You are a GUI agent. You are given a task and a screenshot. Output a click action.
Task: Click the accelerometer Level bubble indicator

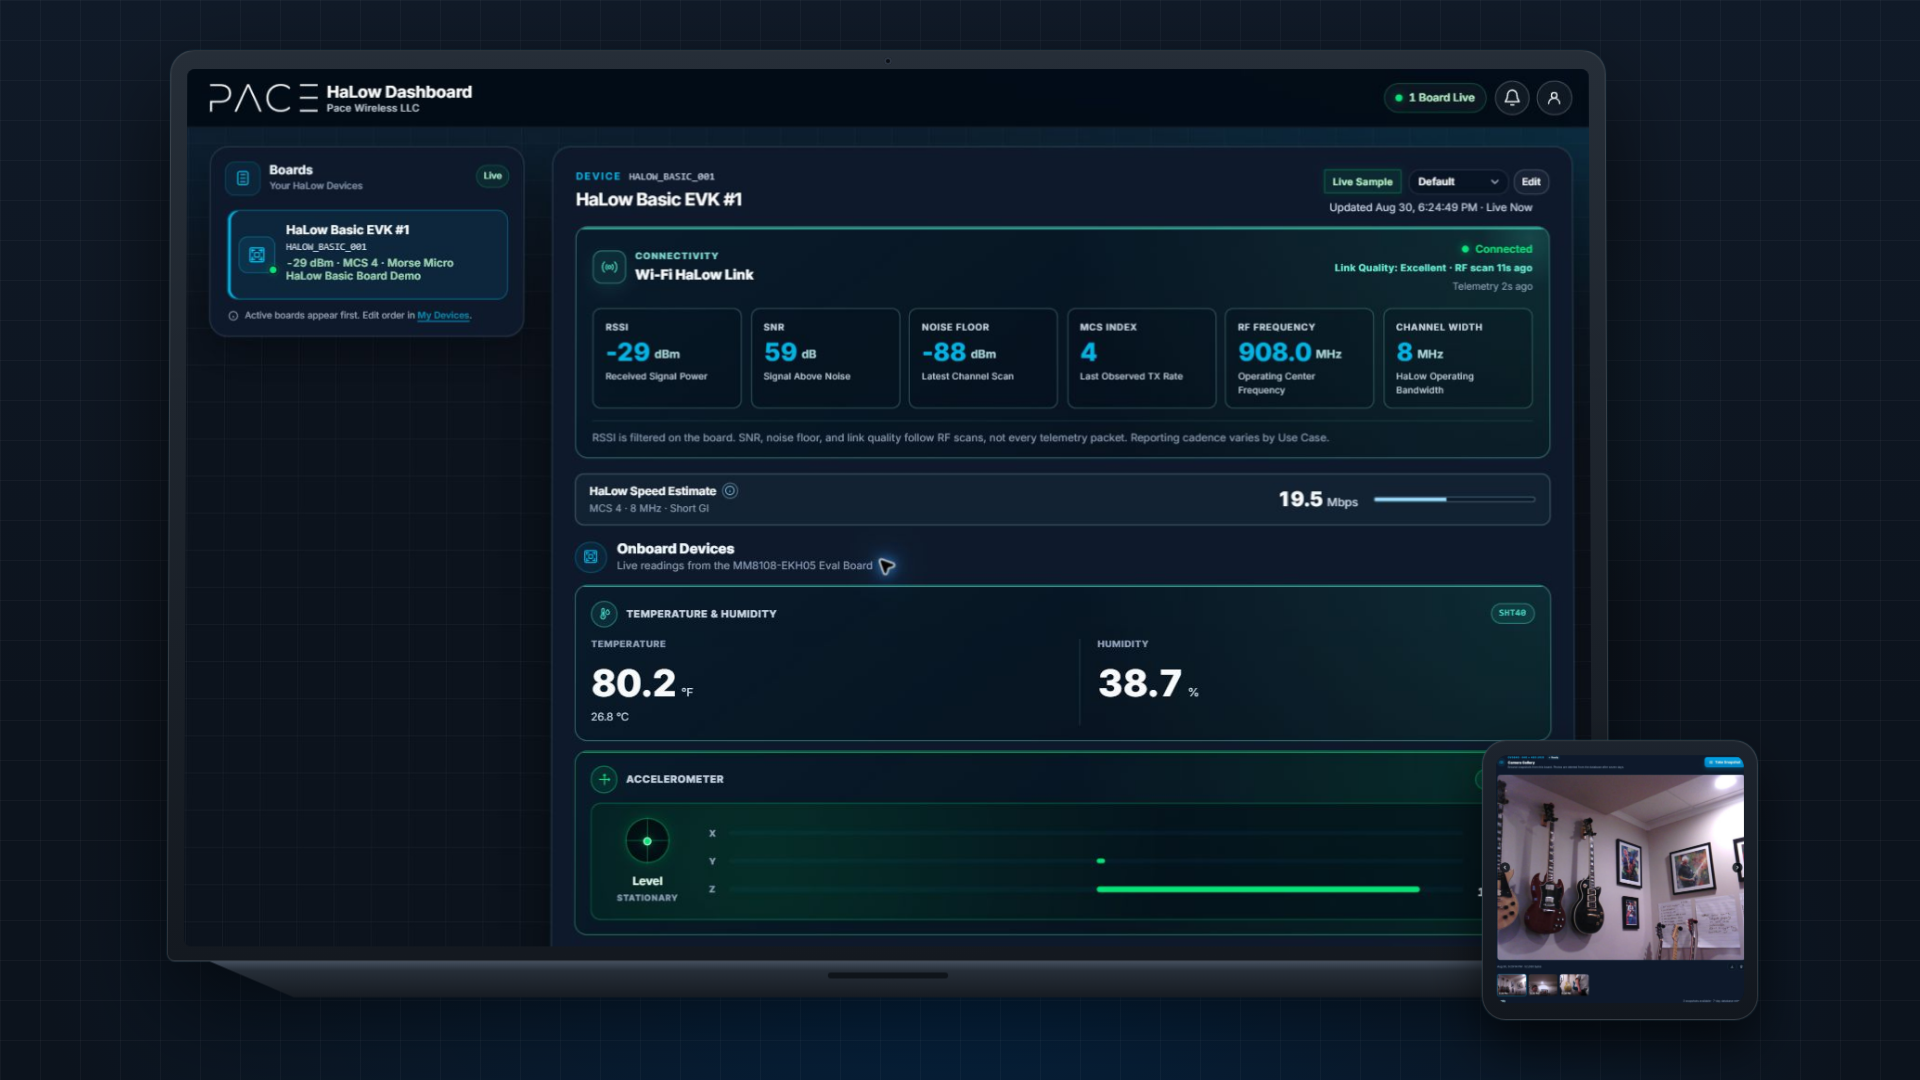click(647, 841)
